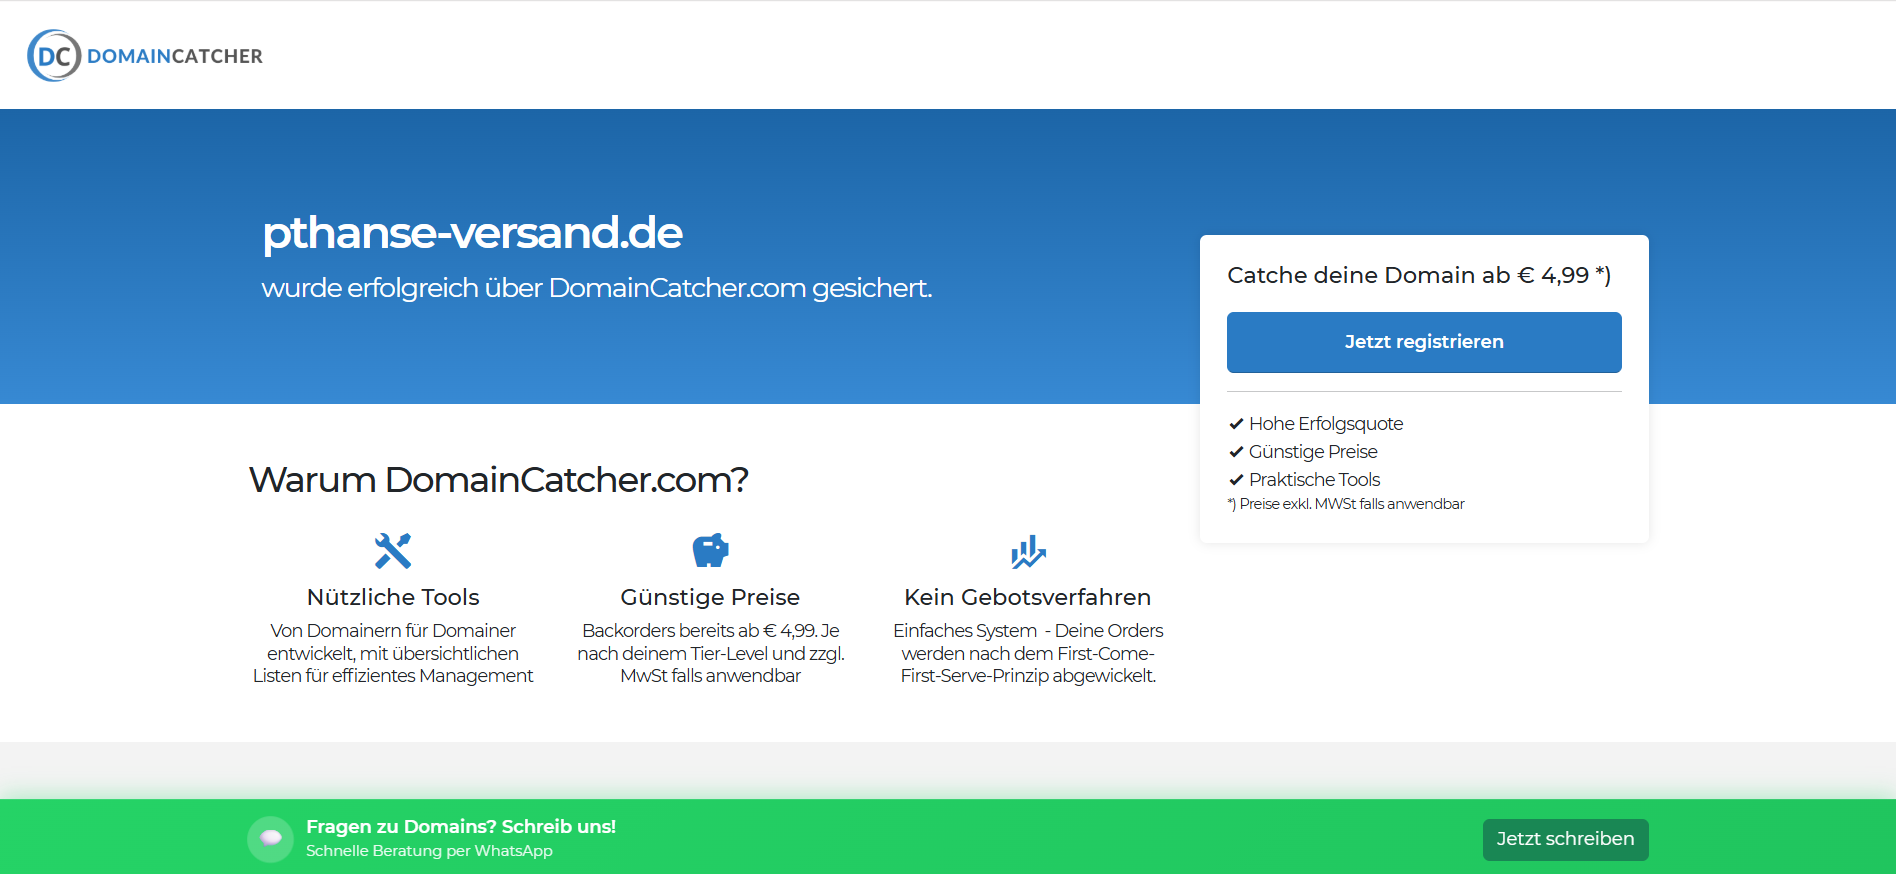Click the crossed tools wrench icon
The width and height of the screenshot is (1896, 874).
393,551
